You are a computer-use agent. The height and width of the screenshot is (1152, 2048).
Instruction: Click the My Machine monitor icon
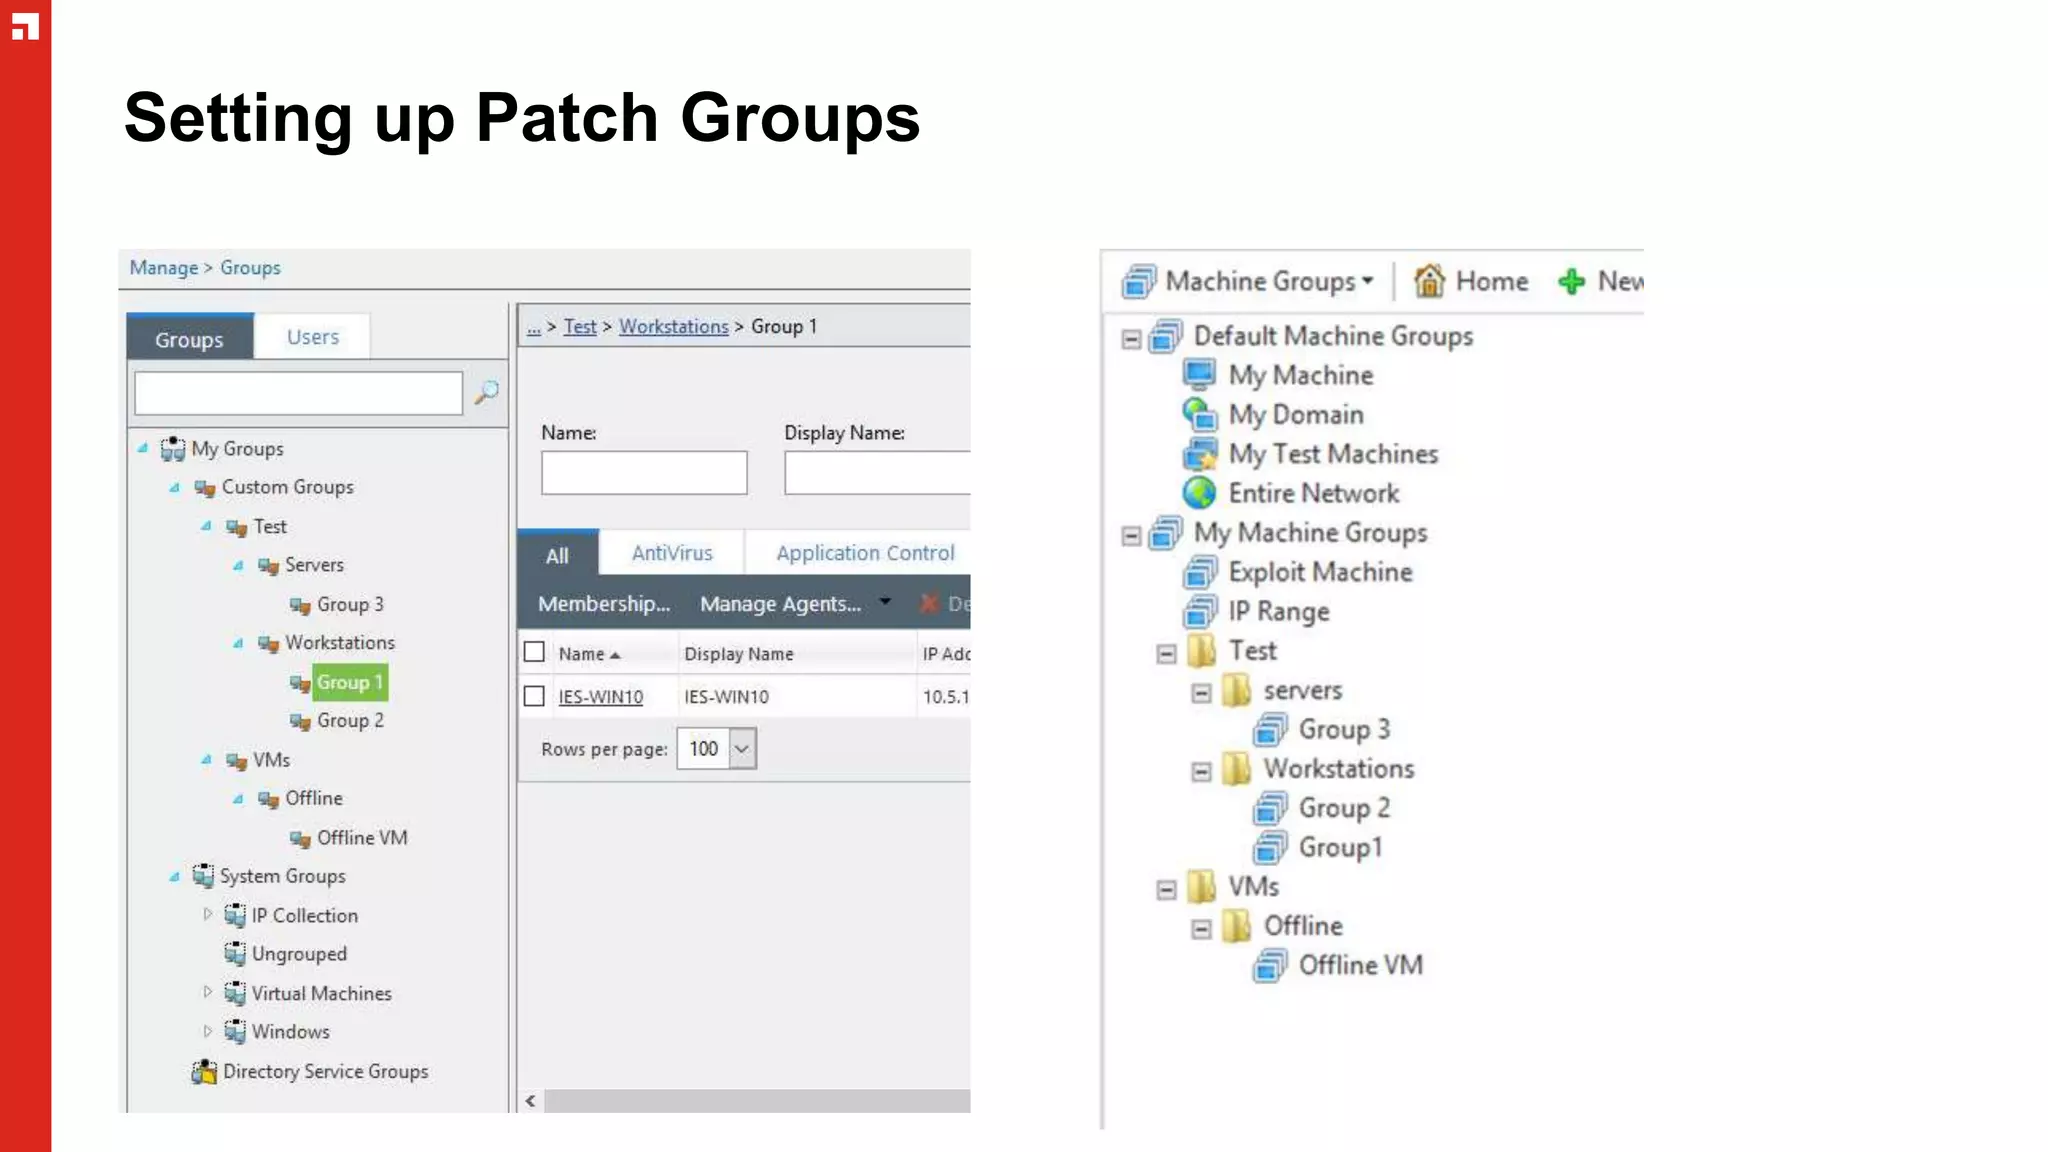point(1199,375)
